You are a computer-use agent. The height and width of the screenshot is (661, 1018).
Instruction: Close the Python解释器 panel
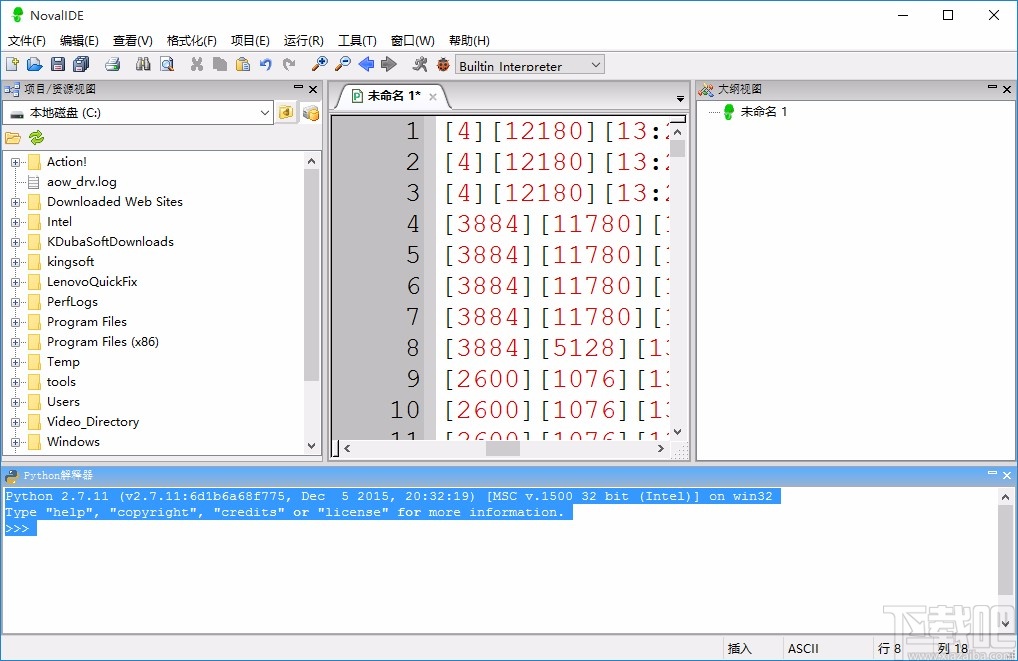[1007, 475]
